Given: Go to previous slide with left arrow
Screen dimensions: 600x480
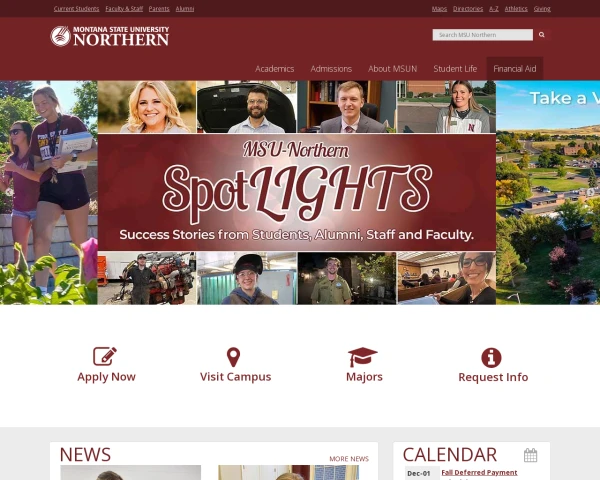Looking at the screenshot, I should (x=9, y=192).
